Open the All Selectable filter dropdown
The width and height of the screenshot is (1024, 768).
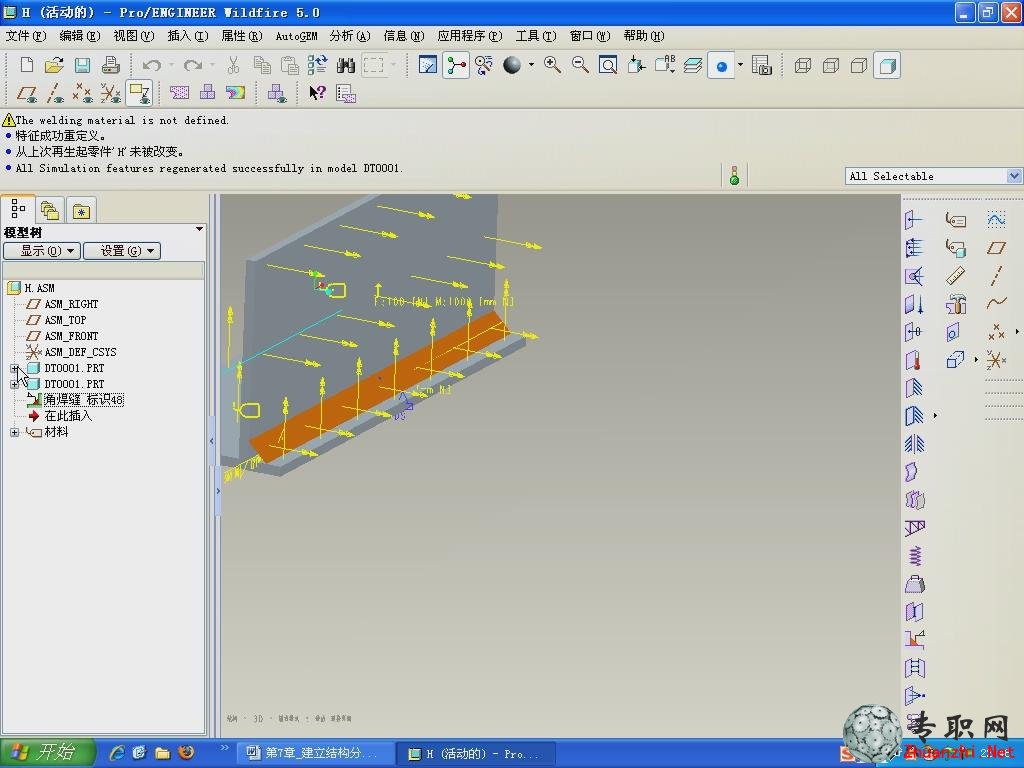1014,176
